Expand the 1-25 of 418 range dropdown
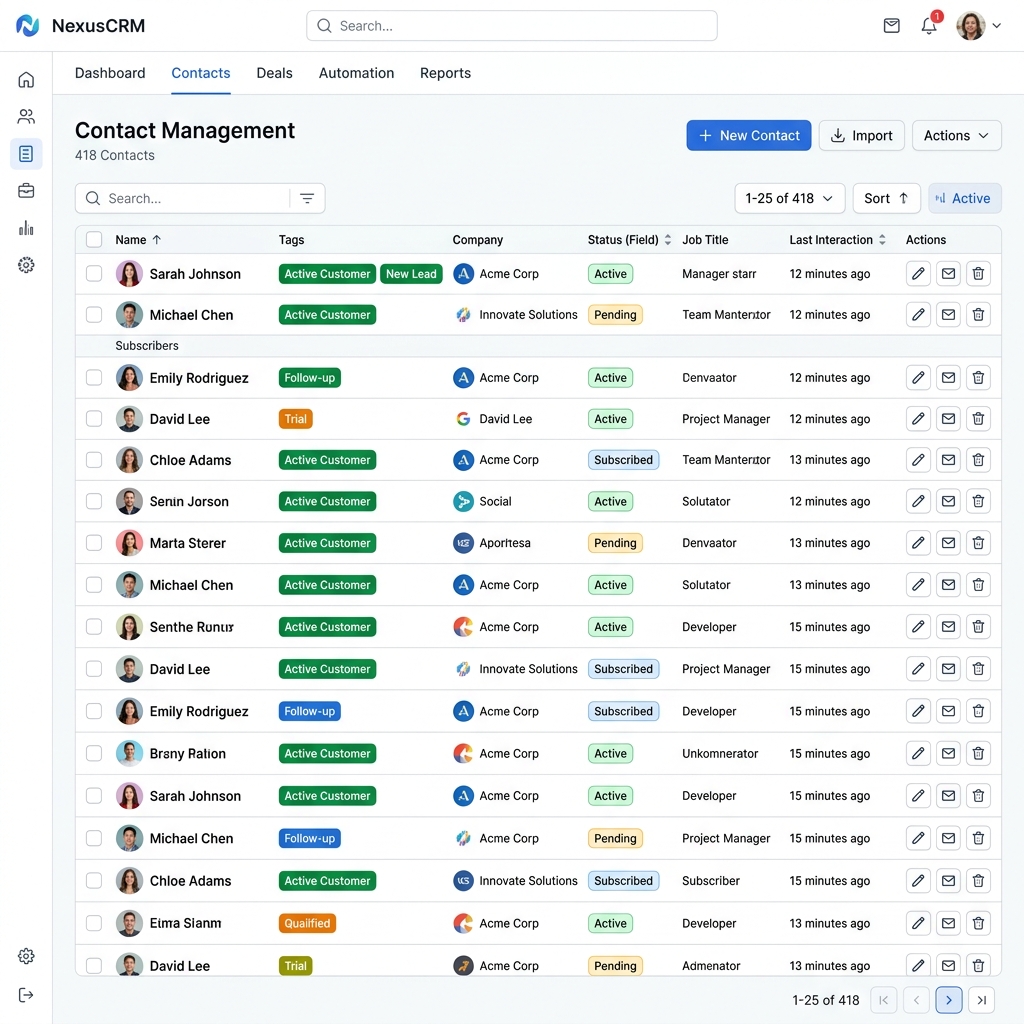The height and width of the screenshot is (1024, 1024). pos(790,199)
